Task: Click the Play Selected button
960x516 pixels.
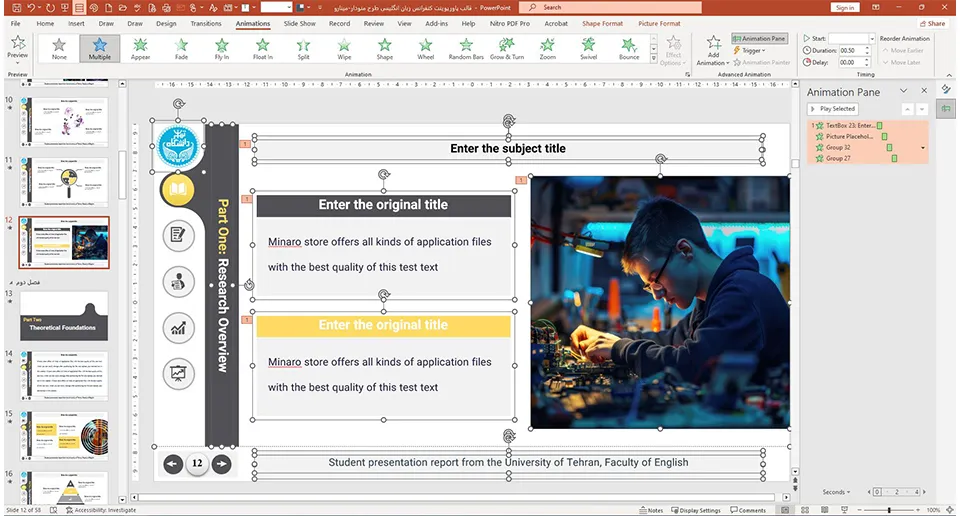Action: click(833, 109)
